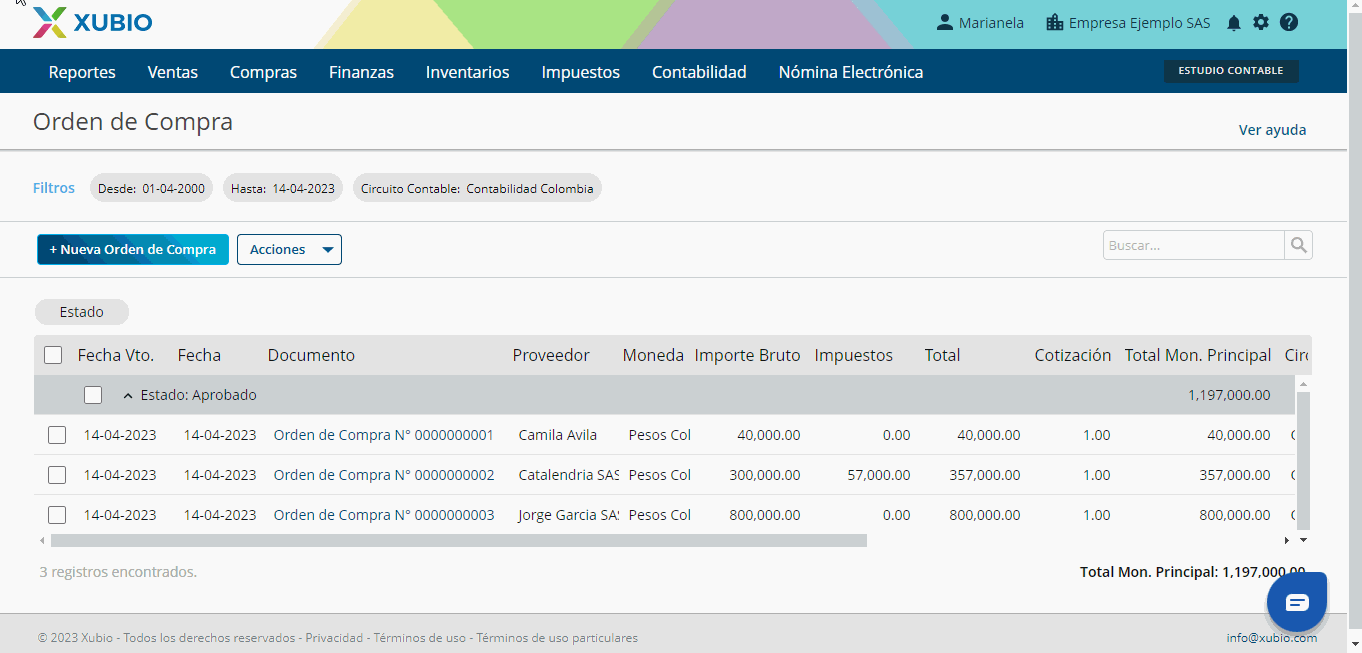
Task: Sort by Cotización column header
Action: (1072, 355)
